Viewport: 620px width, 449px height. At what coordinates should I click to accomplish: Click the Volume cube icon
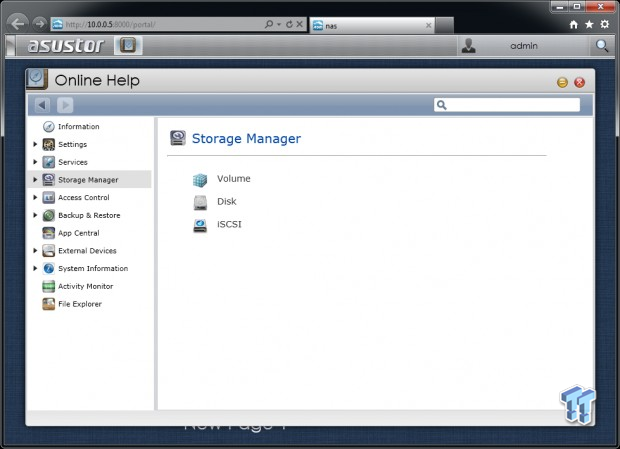[x=200, y=180]
